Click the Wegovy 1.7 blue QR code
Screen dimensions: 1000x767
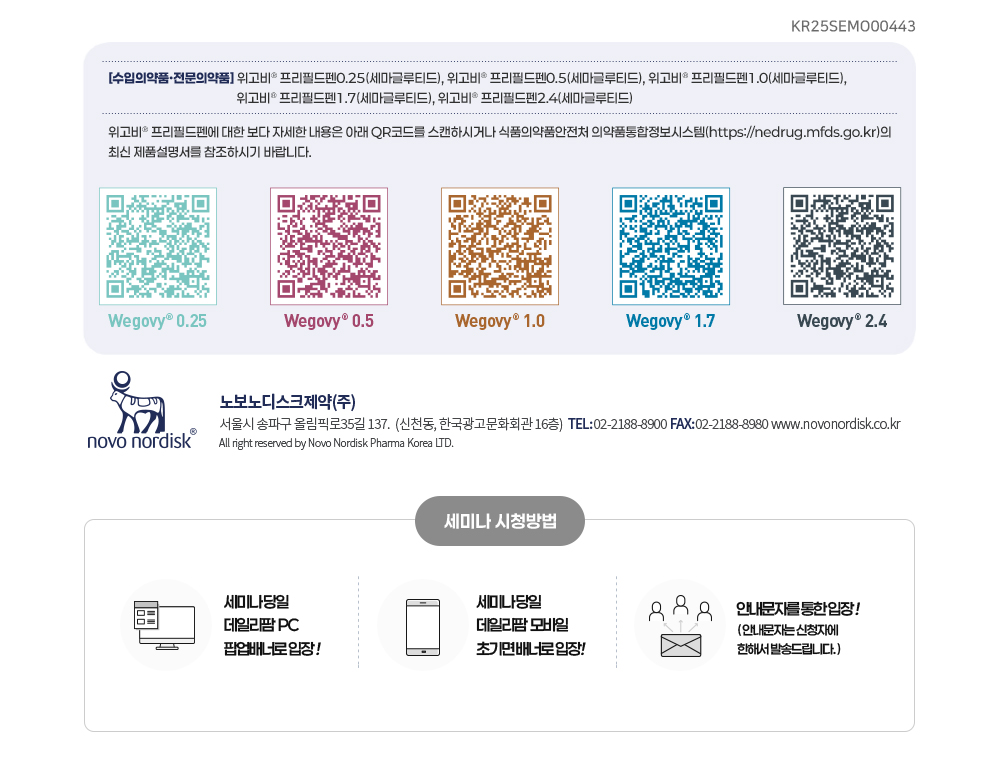tap(671, 246)
